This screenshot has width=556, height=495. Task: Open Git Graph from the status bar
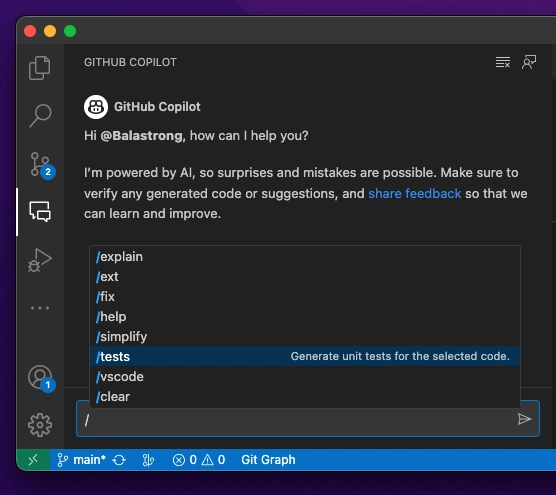click(268, 460)
